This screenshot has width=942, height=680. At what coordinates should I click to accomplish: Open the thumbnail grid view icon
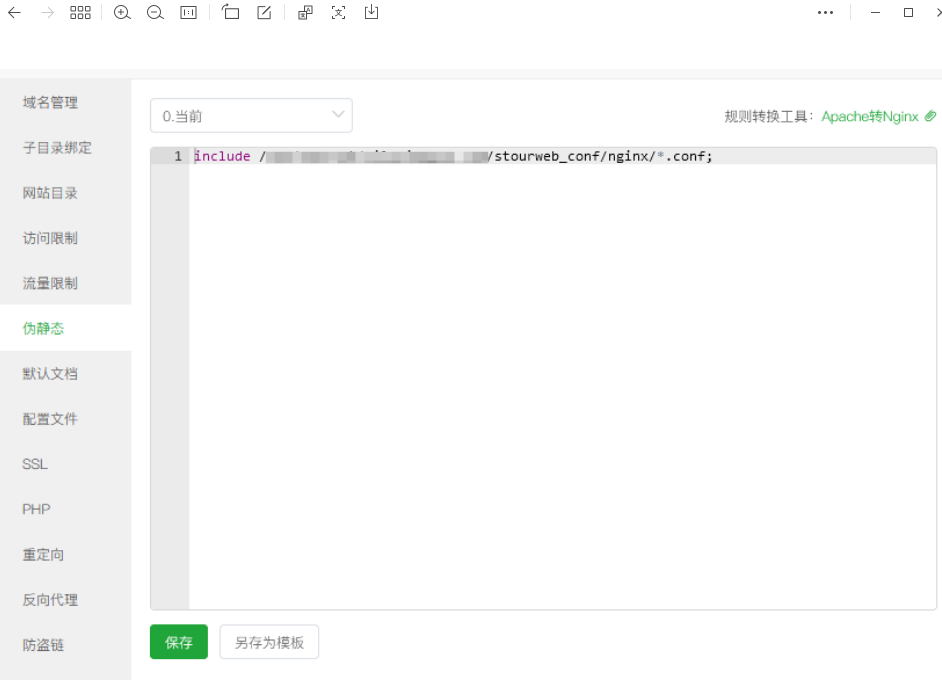(80, 13)
